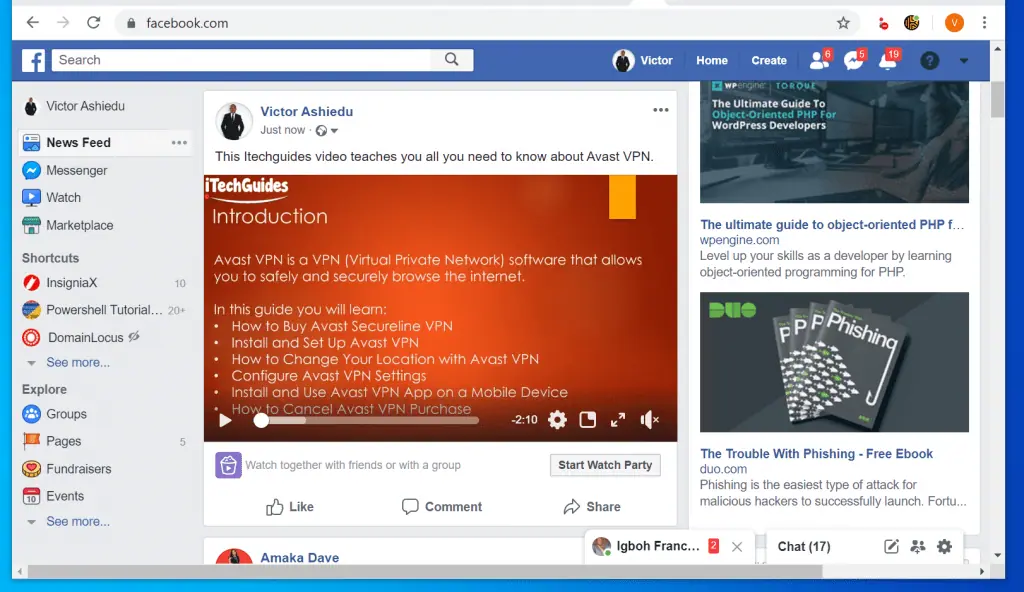This screenshot has height=592, width=1024.
Task: Open the create group chat icon
Action: [916, 546]
